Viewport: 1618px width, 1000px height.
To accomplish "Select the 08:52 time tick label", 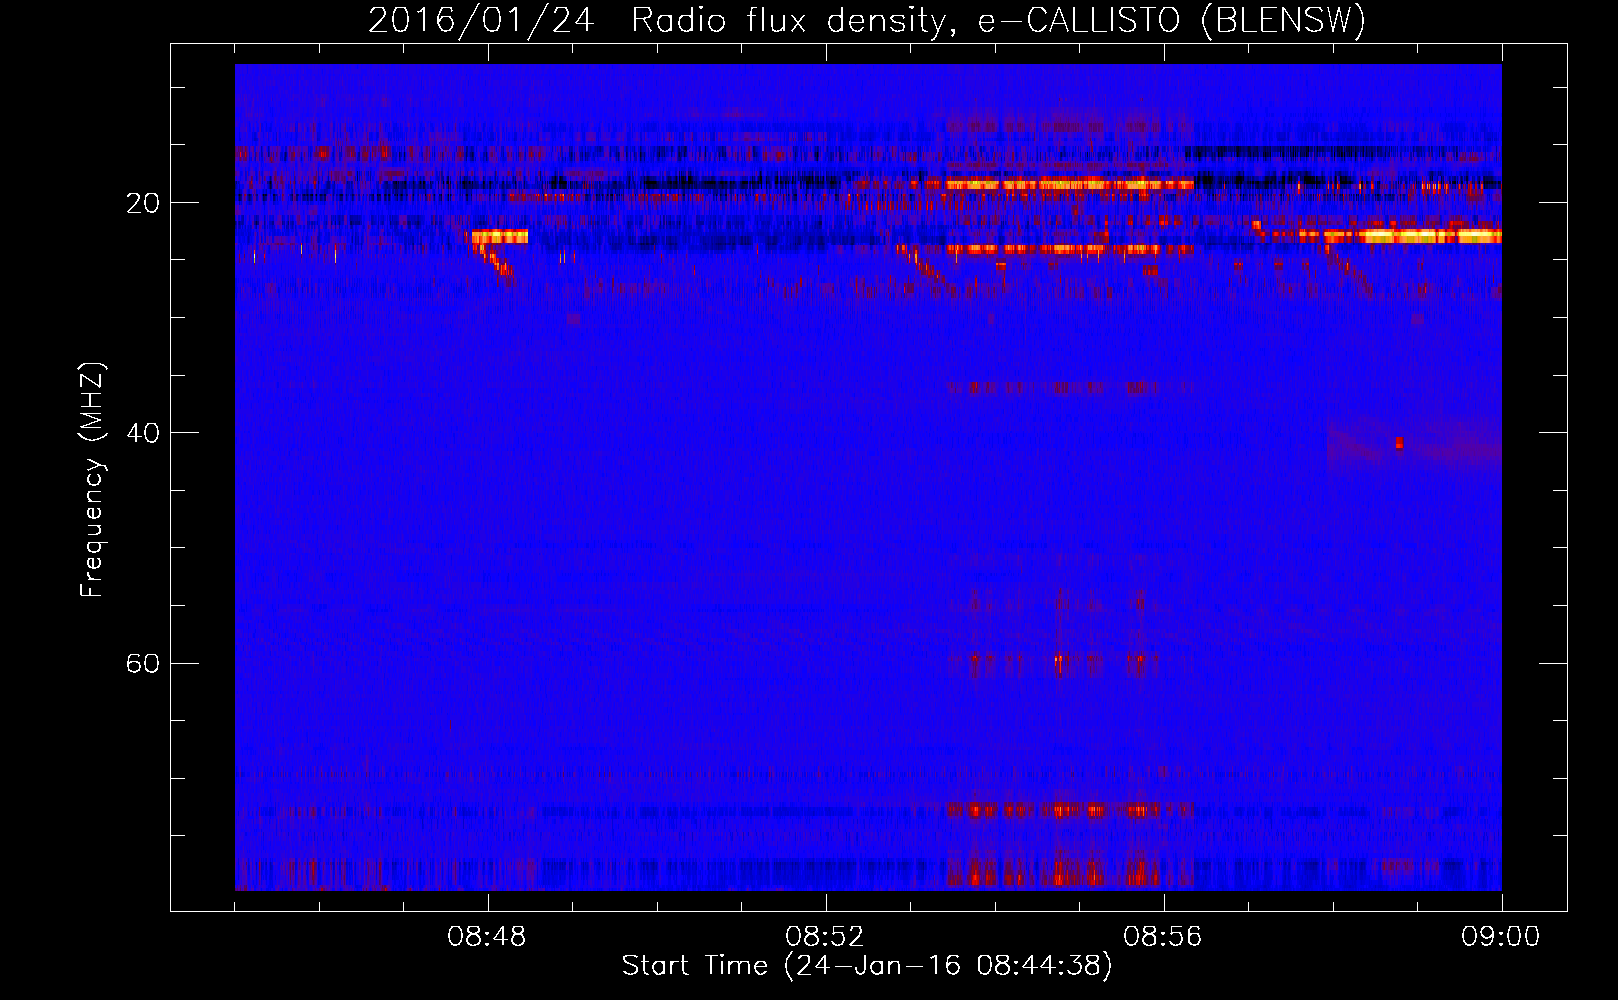I will [x=825, y=937].
